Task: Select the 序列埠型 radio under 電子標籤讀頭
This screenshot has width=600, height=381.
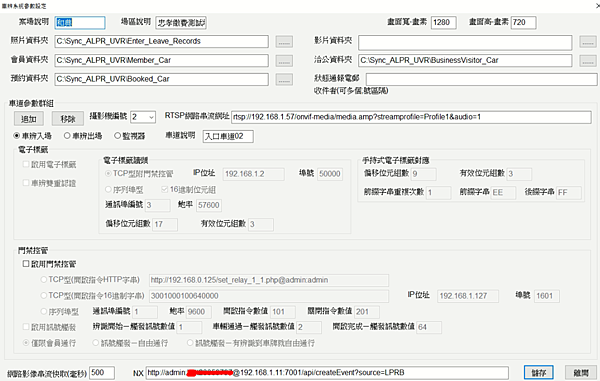Action: [124, 190]
